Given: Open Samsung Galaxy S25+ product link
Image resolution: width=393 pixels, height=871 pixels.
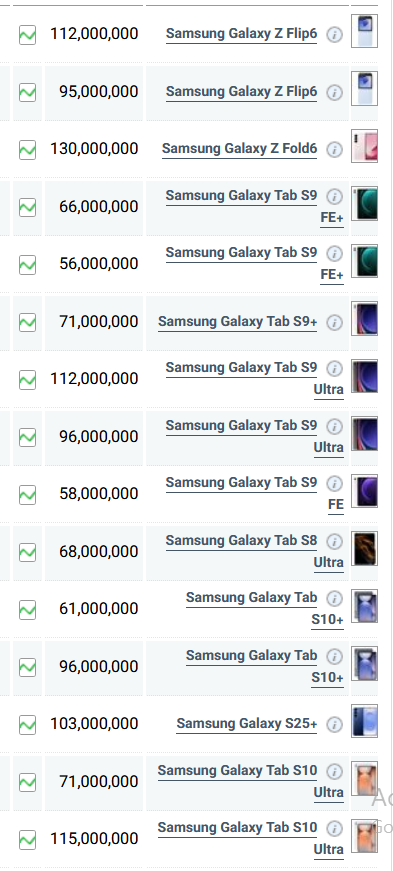Looking at the screenshot, I should pyautogui.click(x=247, y=724).
